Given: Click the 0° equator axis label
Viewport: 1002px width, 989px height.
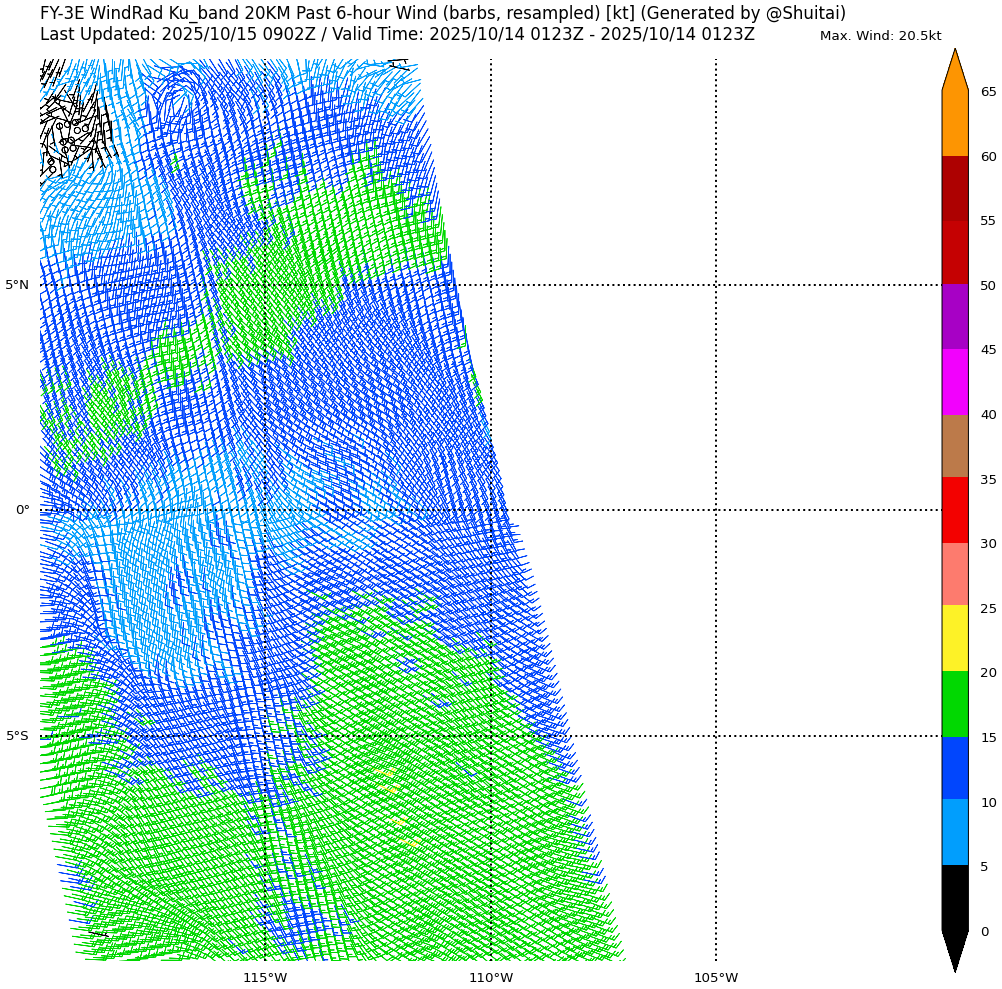Looking at the screenshot, I should pyautogui.click(x=22, y=510).
